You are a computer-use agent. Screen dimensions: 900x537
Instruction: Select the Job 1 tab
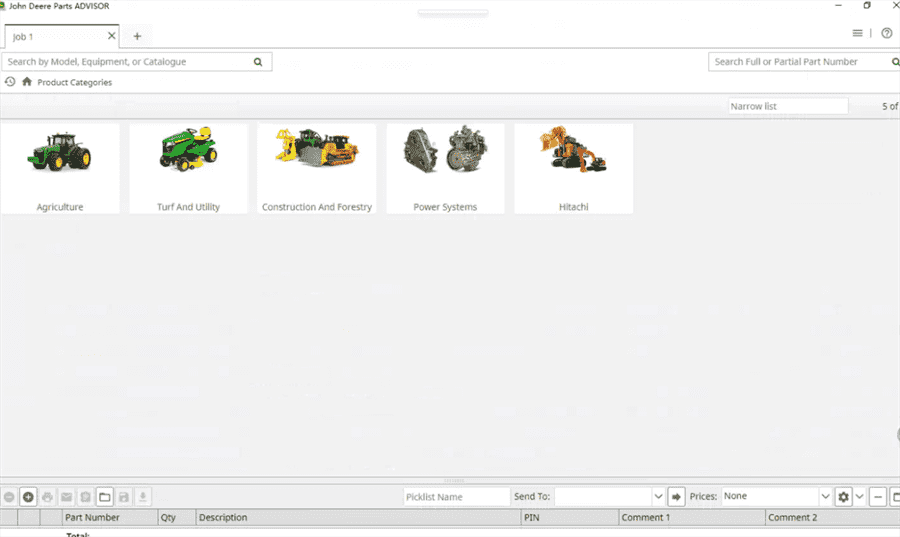(x=61, y=36)
